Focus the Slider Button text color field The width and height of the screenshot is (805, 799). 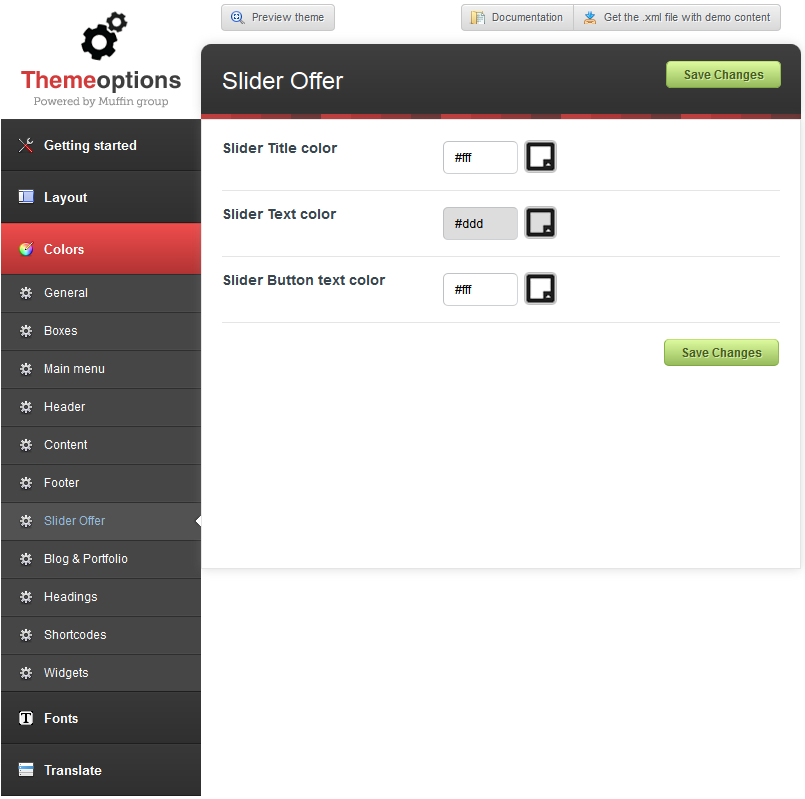click(x=480, y=289)
